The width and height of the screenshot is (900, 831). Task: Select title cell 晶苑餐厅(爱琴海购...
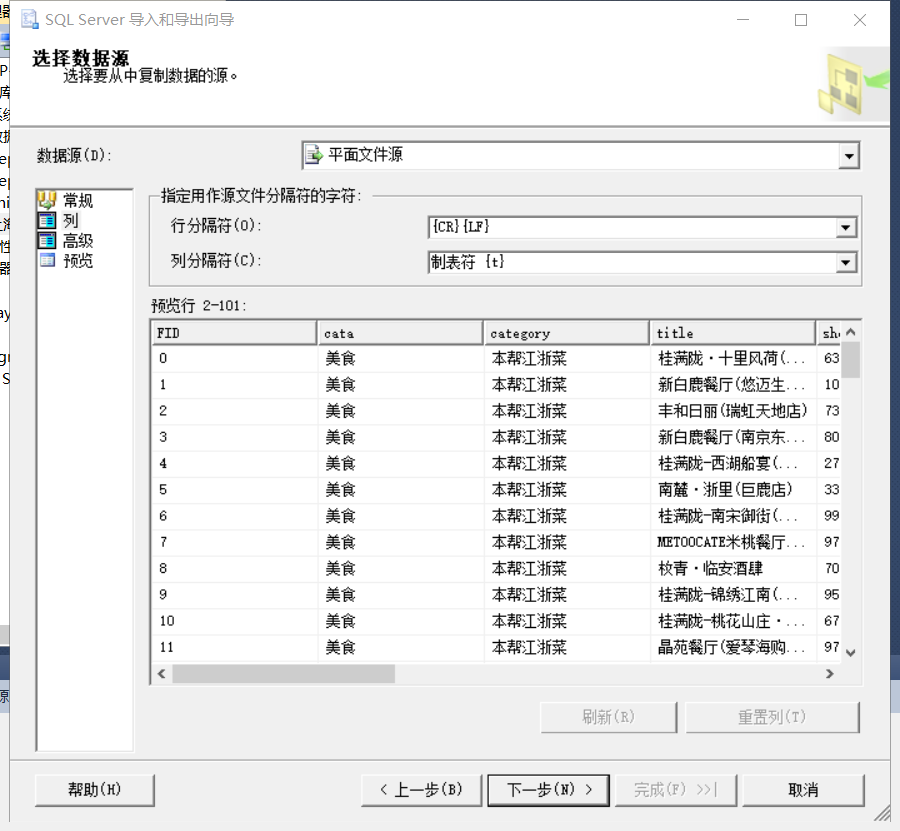click(733, 647)
